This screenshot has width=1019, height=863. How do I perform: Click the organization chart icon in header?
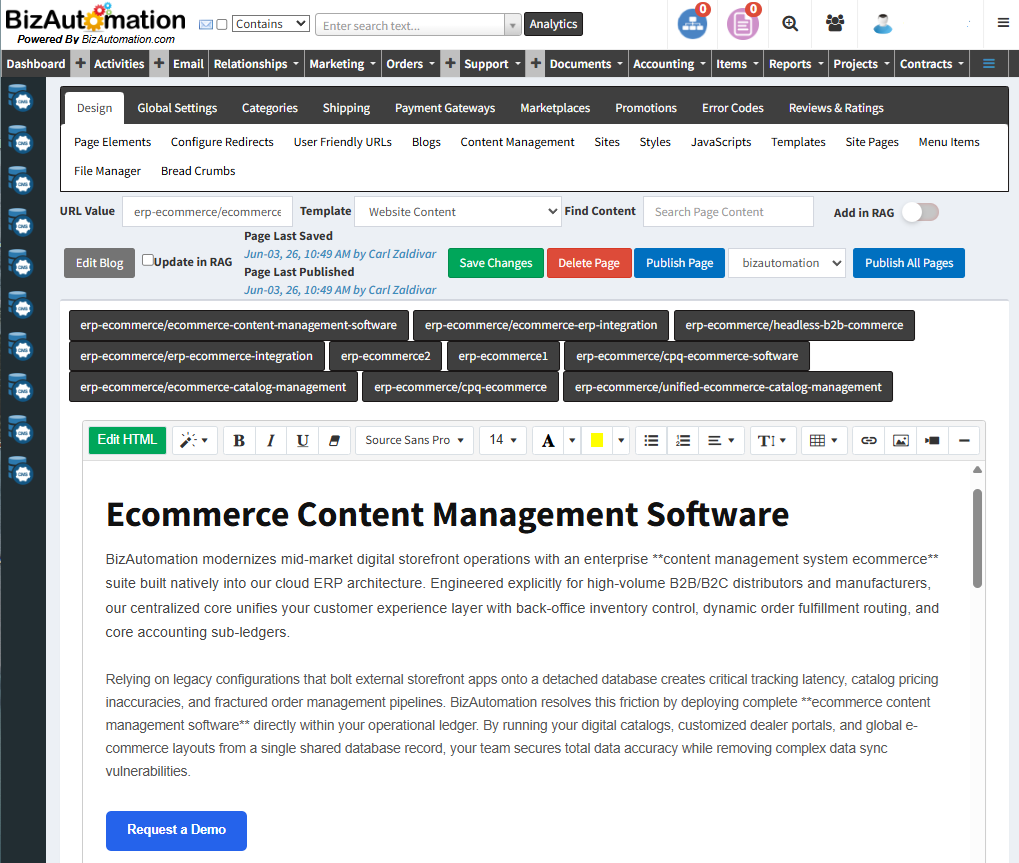click(x=691, y=25)
